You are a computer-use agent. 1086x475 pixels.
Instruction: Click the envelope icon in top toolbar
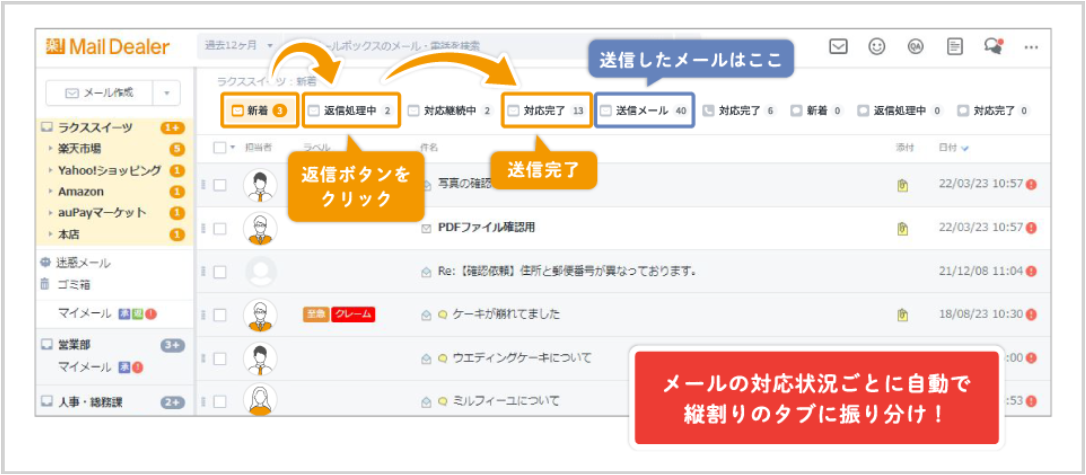coord(839,47)
